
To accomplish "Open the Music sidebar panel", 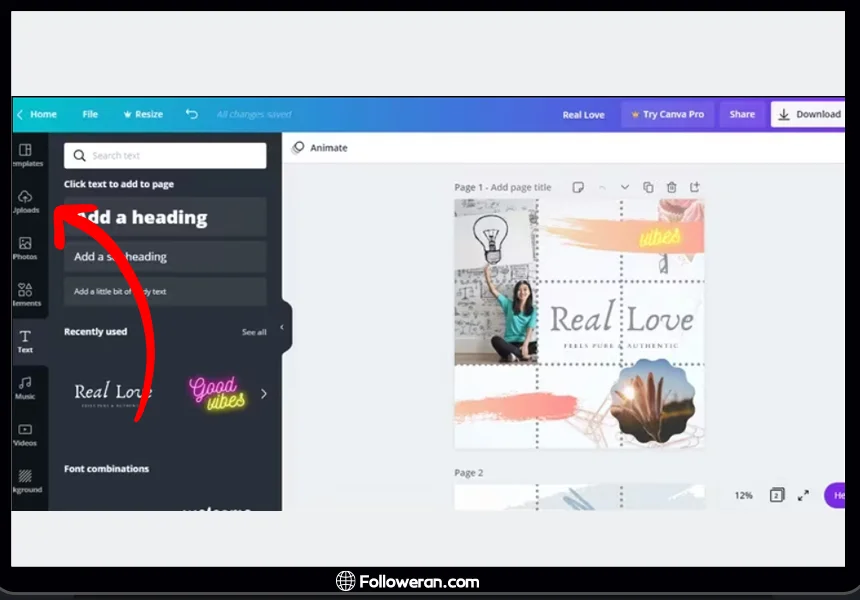I will point(25,387).
